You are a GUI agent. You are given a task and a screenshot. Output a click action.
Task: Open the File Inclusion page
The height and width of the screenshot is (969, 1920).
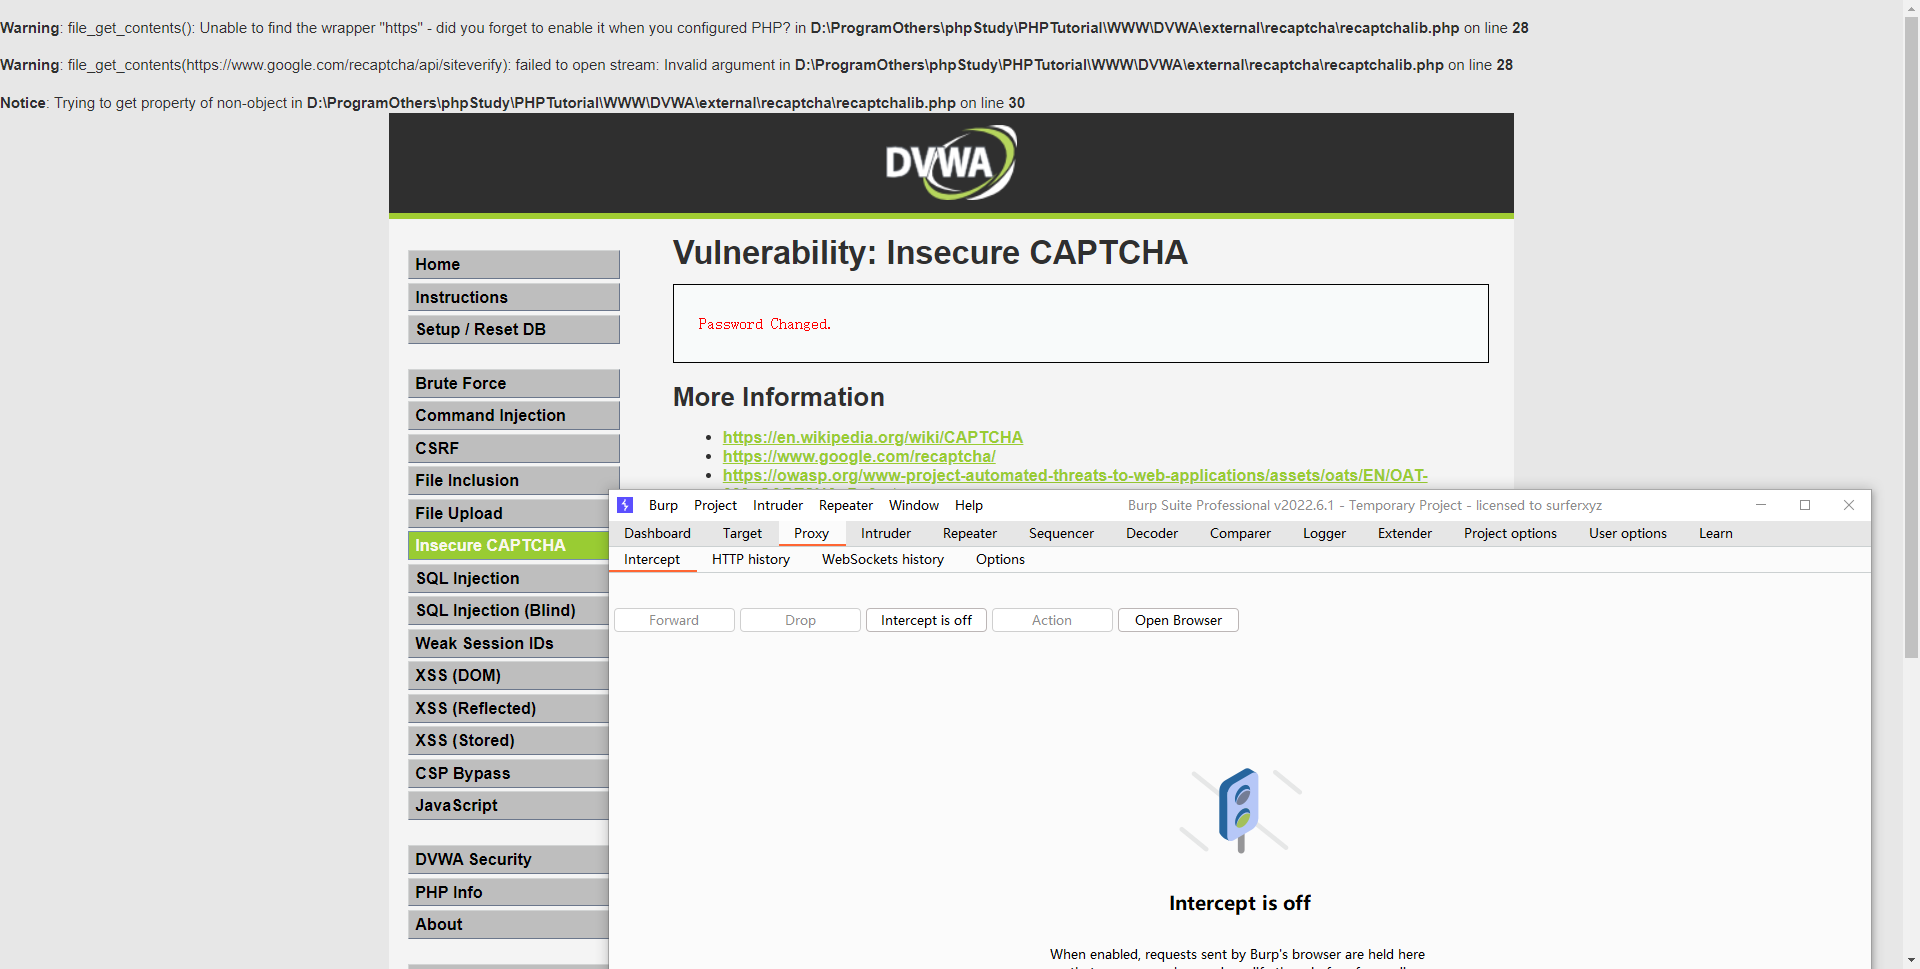point(514,480)
